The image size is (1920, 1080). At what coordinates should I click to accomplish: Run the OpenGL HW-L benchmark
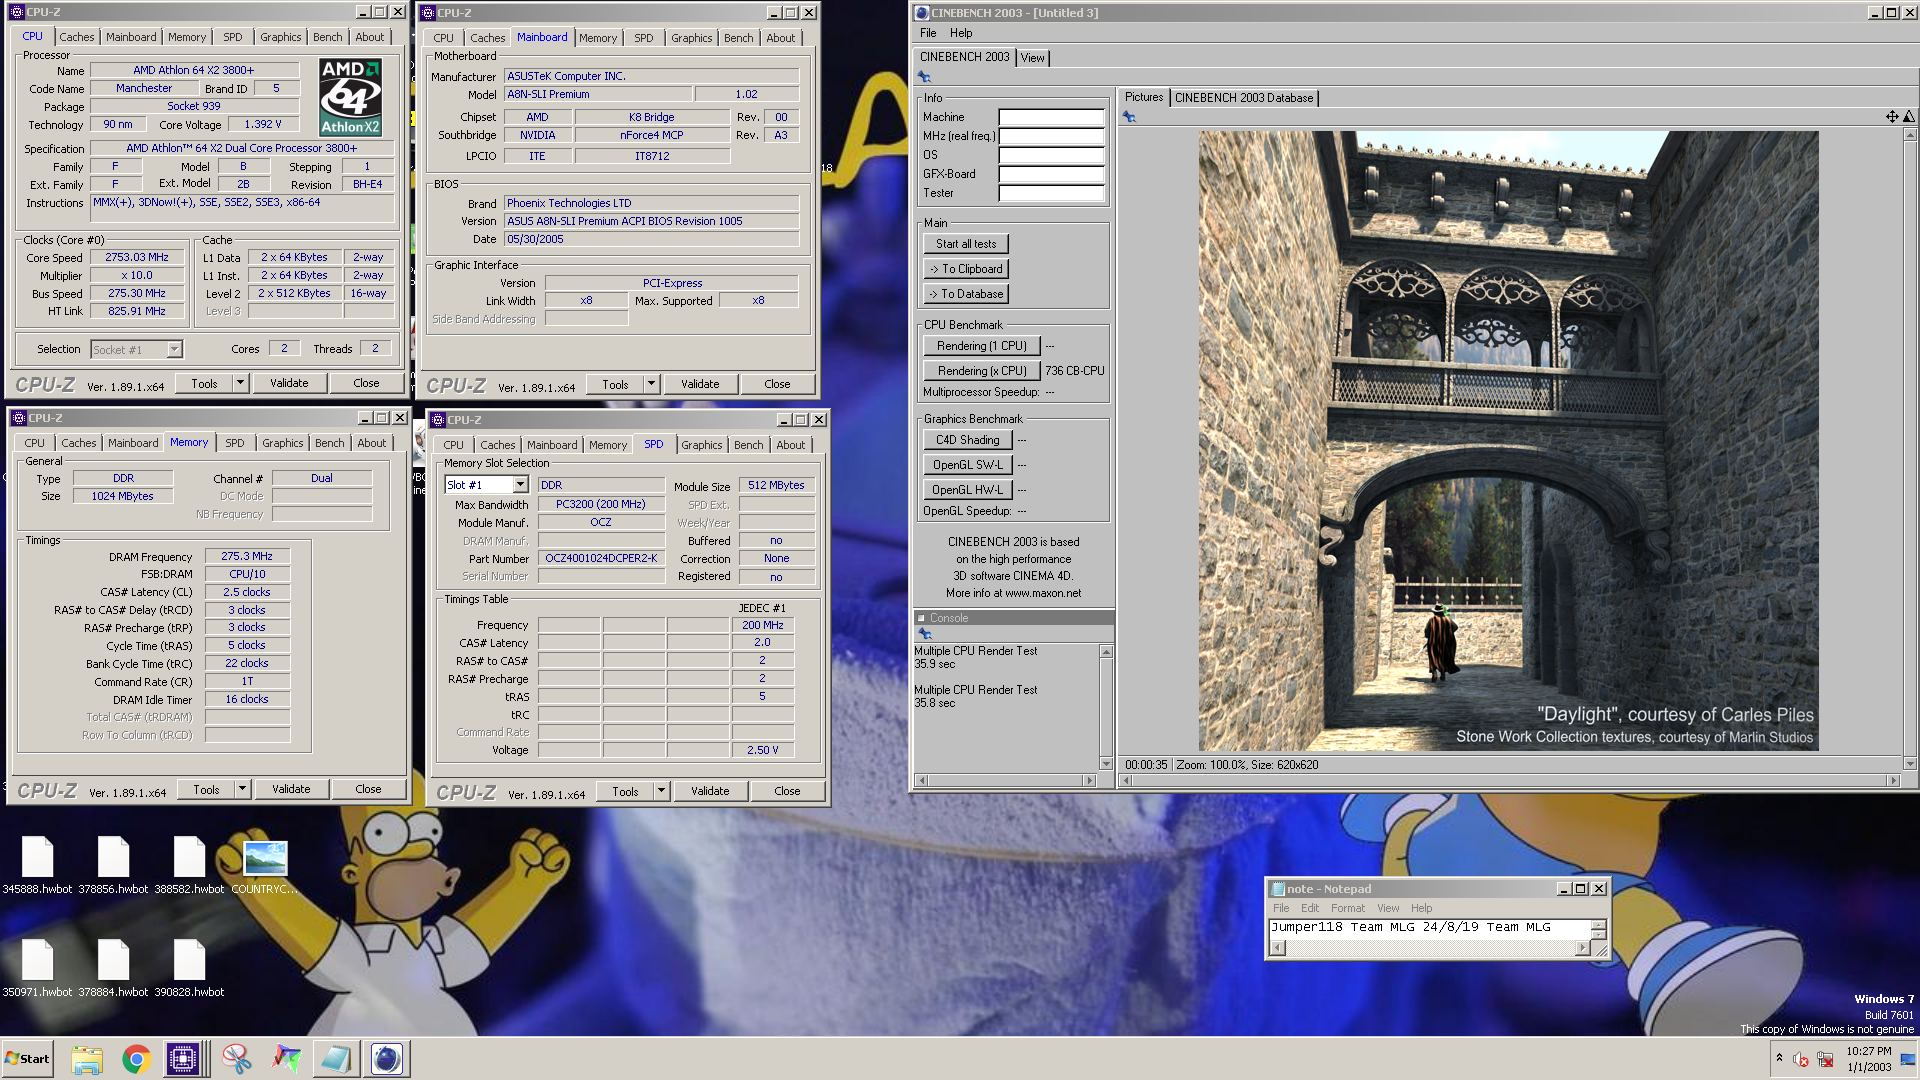968,490
